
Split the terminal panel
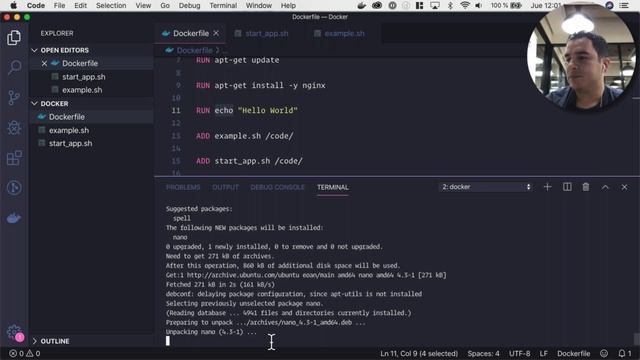click(x=567, y=187)
